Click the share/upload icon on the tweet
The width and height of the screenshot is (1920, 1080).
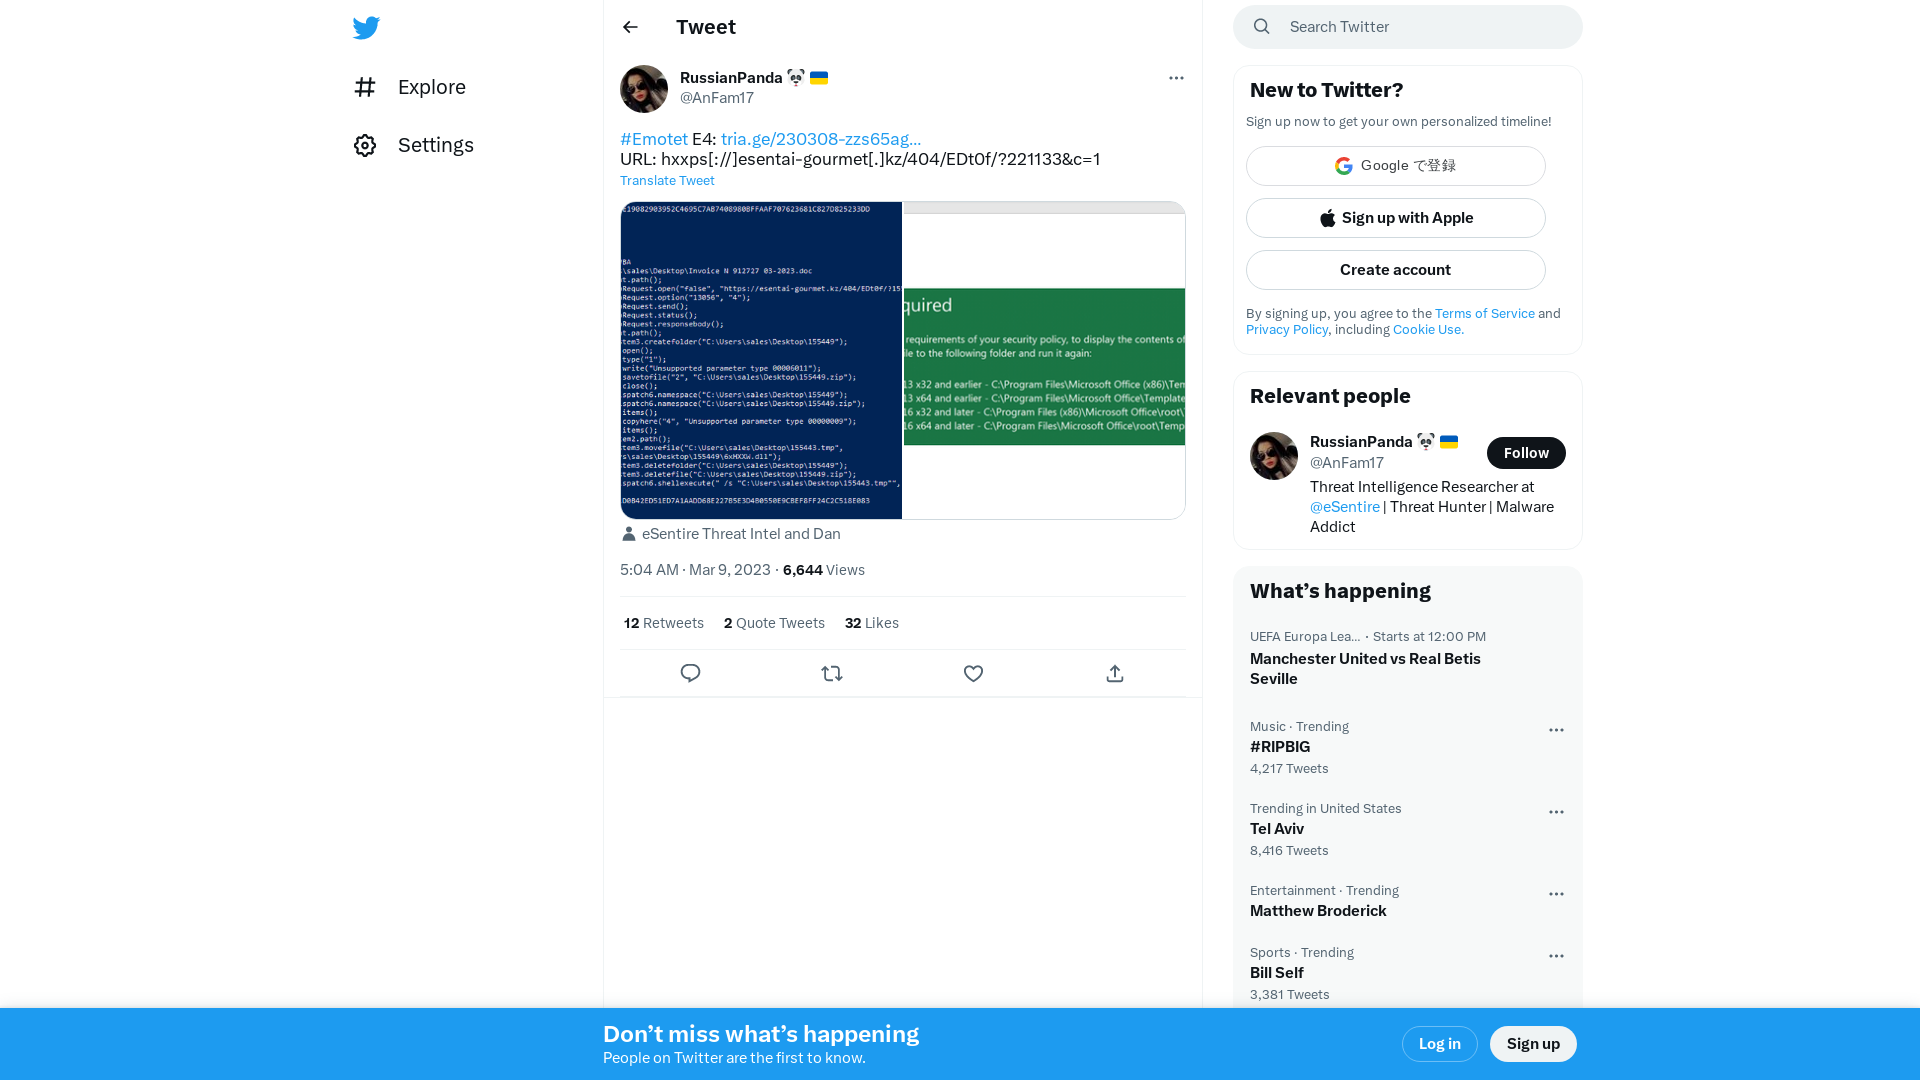pos(1114,673)
